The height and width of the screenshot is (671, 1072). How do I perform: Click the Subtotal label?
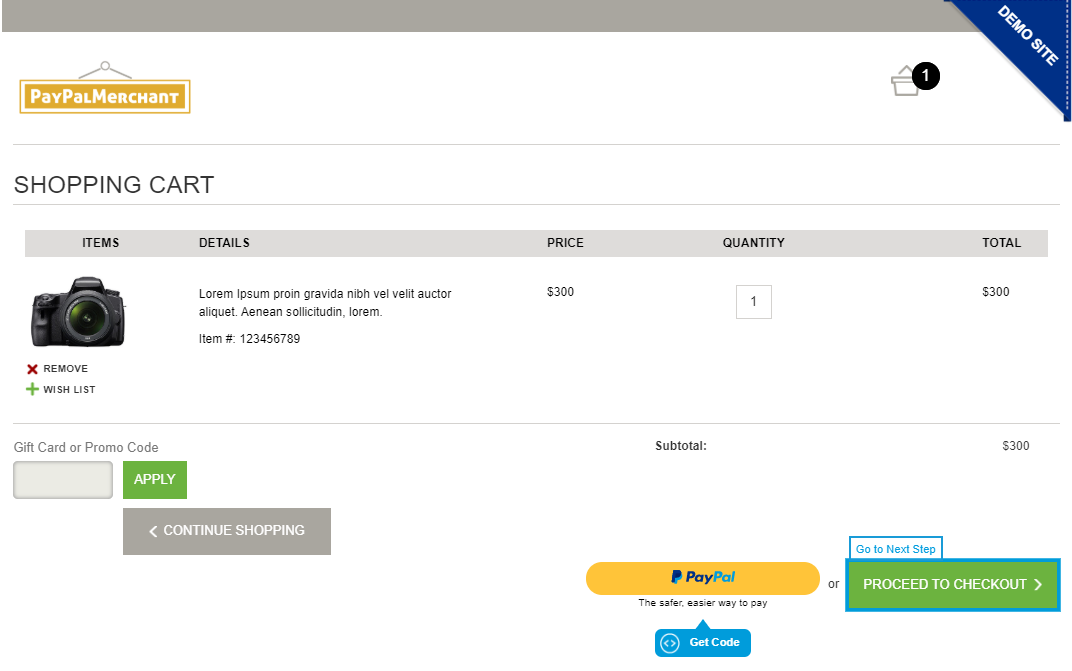681,446
